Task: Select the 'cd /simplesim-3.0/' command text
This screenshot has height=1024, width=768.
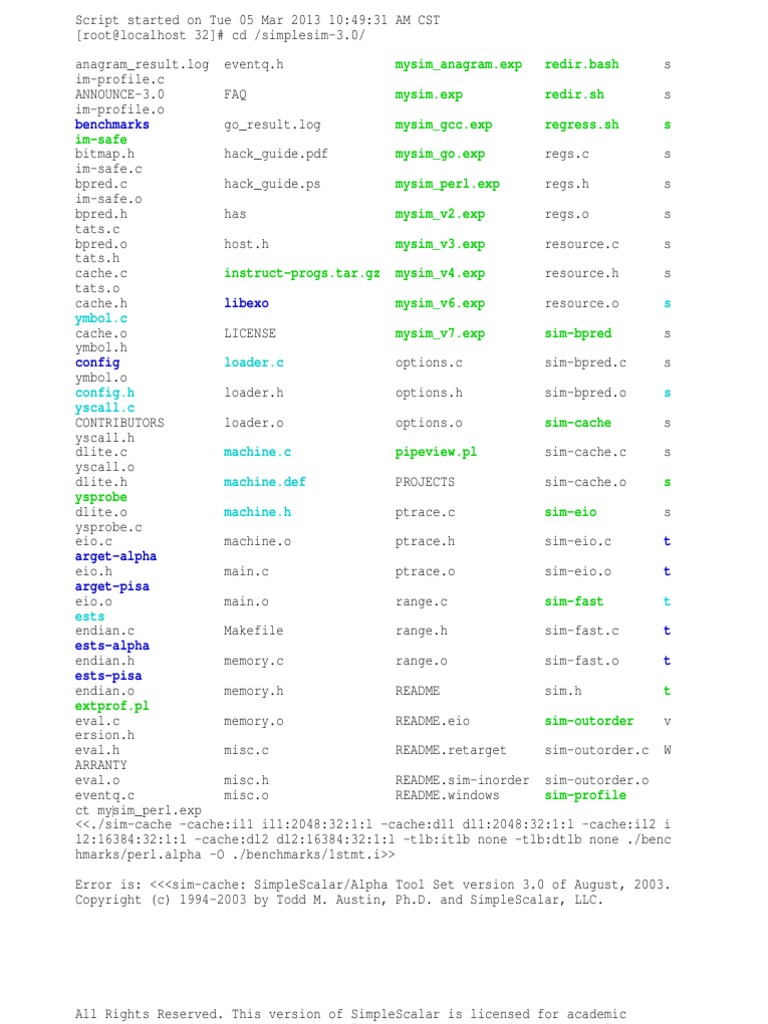Action: 298,35
